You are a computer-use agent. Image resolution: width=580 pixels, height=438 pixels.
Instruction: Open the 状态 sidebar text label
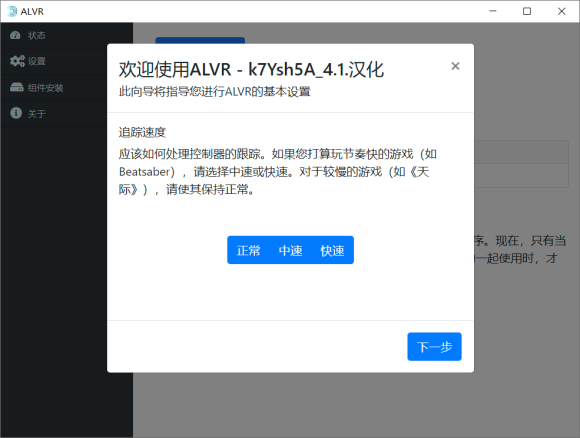pos(37,36)
